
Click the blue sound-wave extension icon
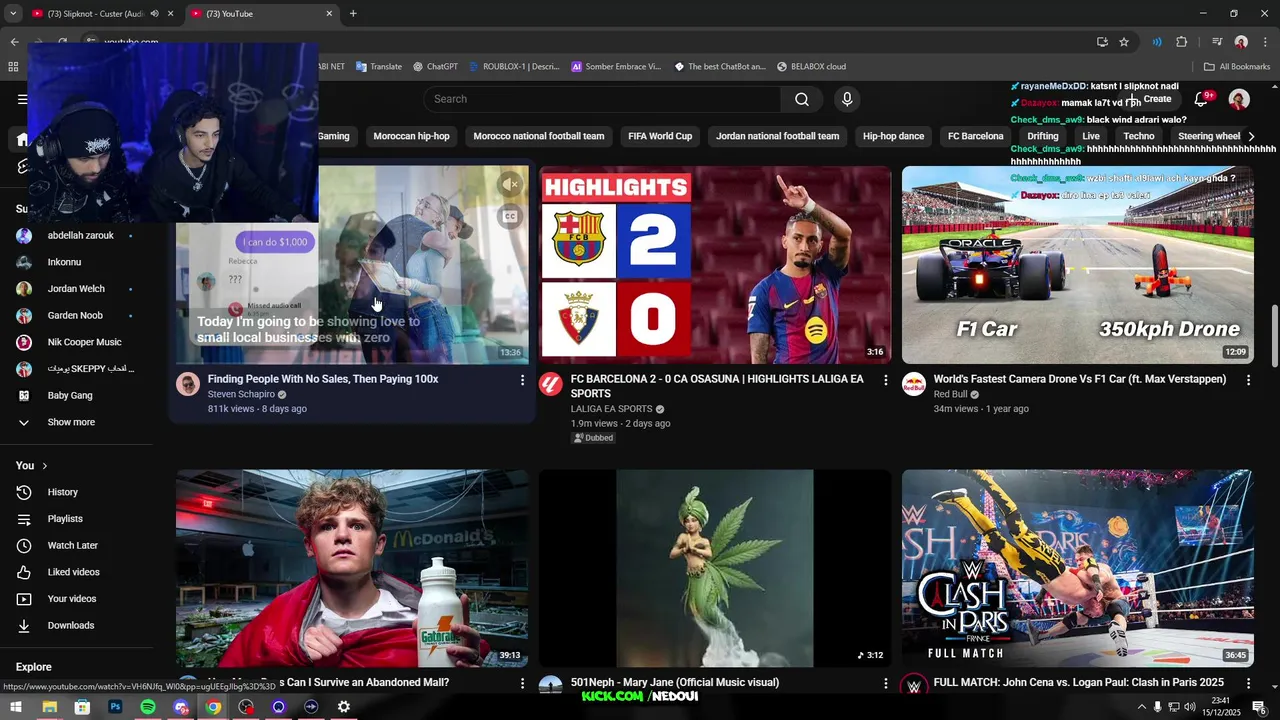[x=1157, y=42]
